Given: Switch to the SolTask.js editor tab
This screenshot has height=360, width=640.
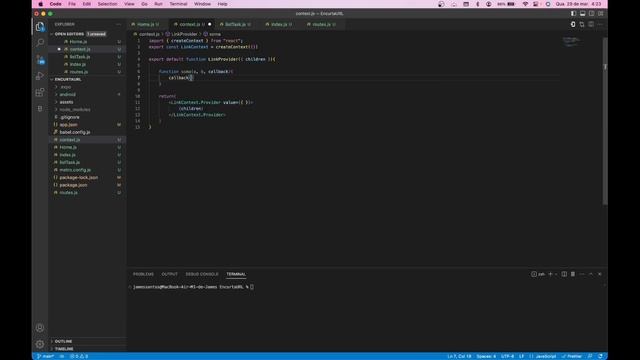Looking at the screenshot, I should (x=236, y=24).
